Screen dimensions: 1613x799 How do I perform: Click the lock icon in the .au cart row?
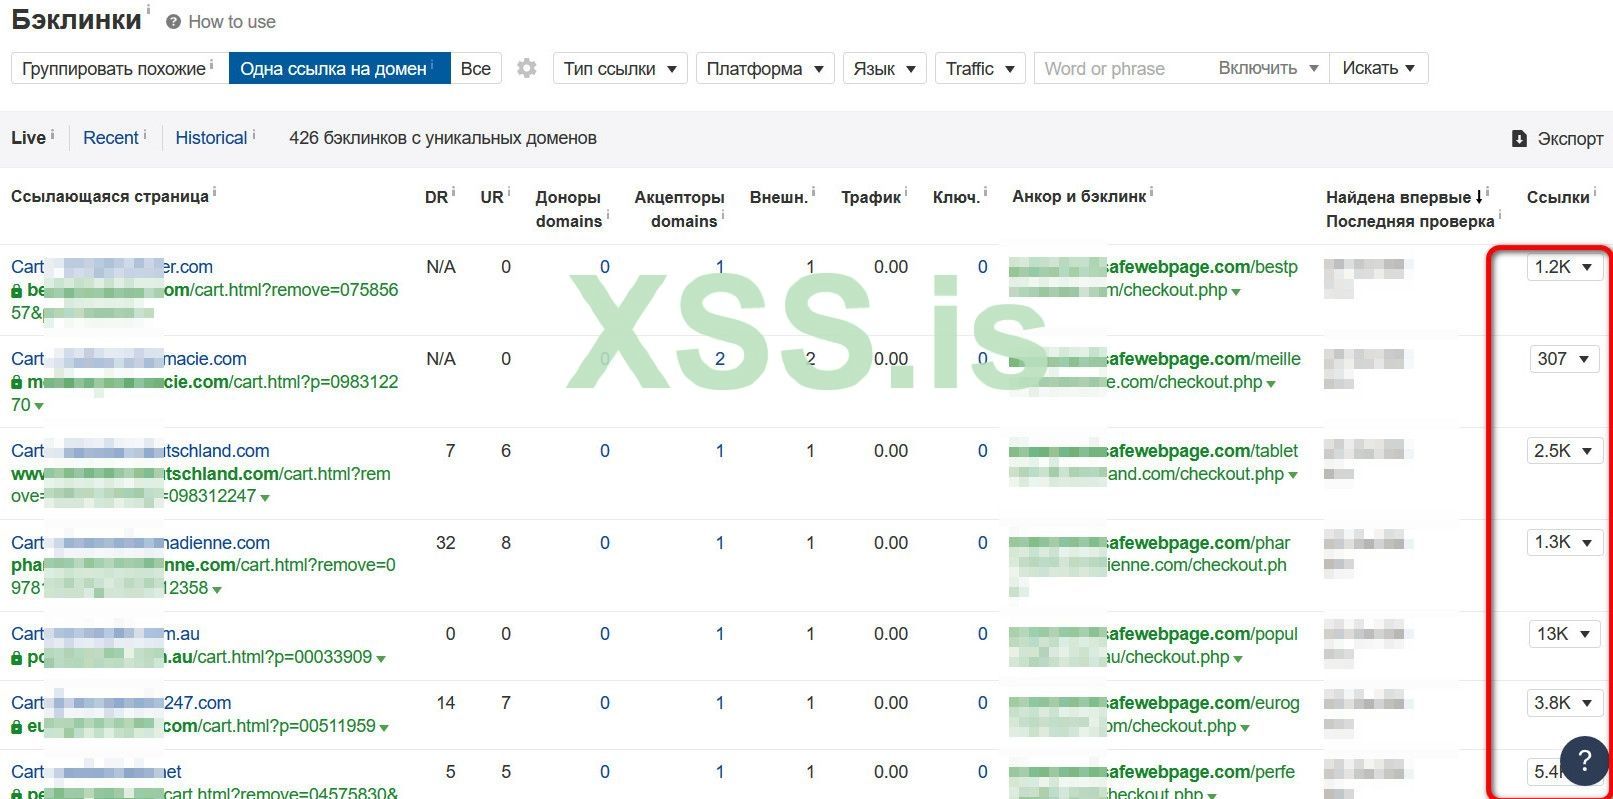coord(17,657)
